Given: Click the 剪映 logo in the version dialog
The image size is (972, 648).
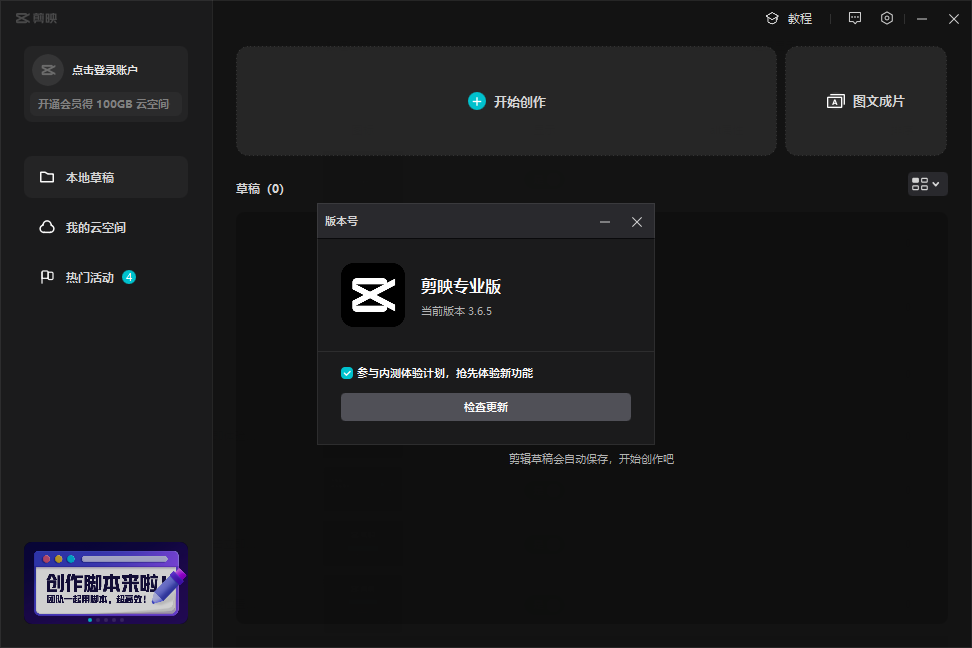Looking at the screenshot, I should coord(373,295).
